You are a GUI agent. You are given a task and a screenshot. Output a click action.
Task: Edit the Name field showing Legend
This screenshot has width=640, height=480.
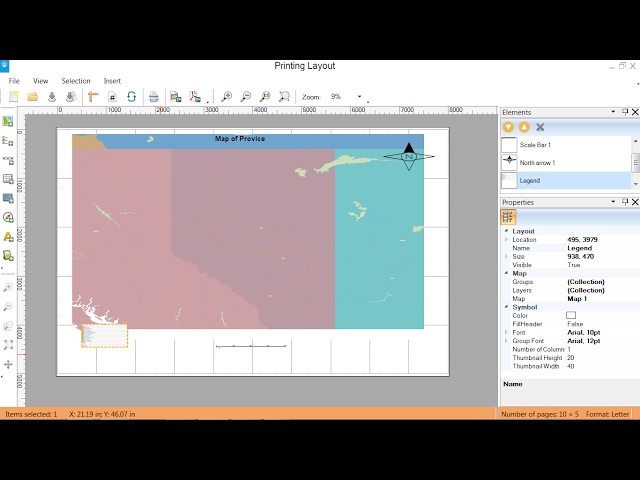point(580,248)
